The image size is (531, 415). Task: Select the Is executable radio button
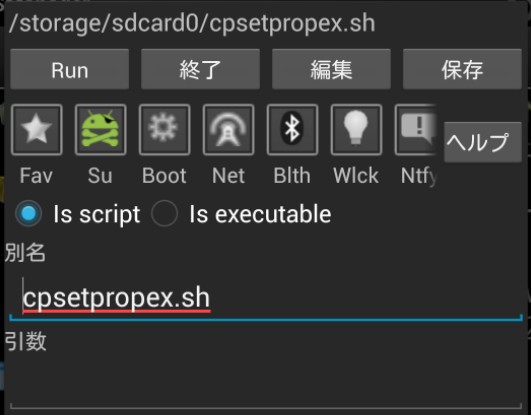coord(164,214)
